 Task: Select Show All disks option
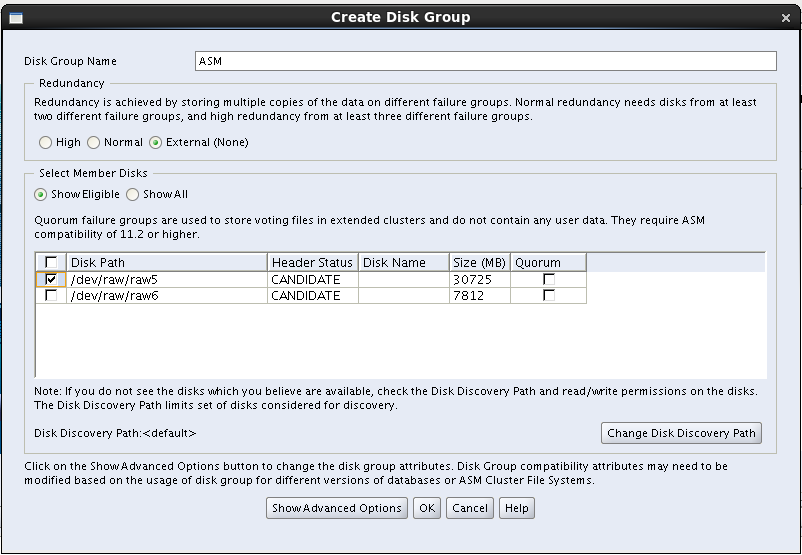click(x=133, y=195)
